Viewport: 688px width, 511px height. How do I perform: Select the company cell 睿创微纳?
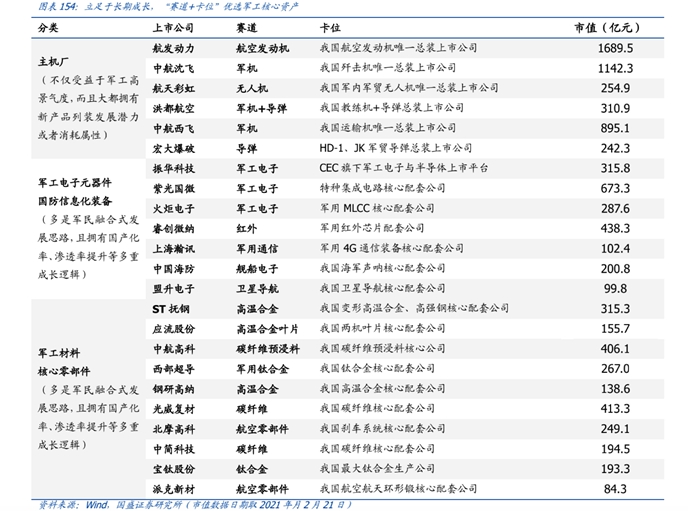[173, 229]
